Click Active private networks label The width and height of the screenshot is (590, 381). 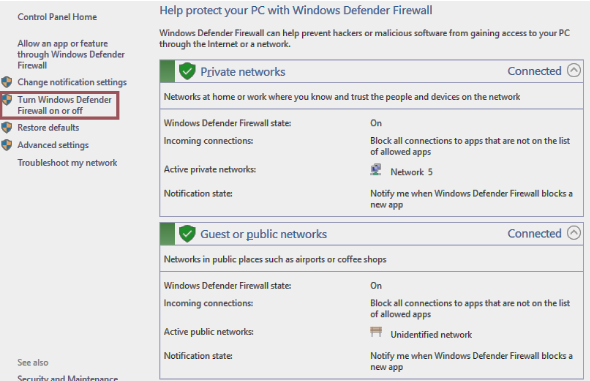pos(210,170)
